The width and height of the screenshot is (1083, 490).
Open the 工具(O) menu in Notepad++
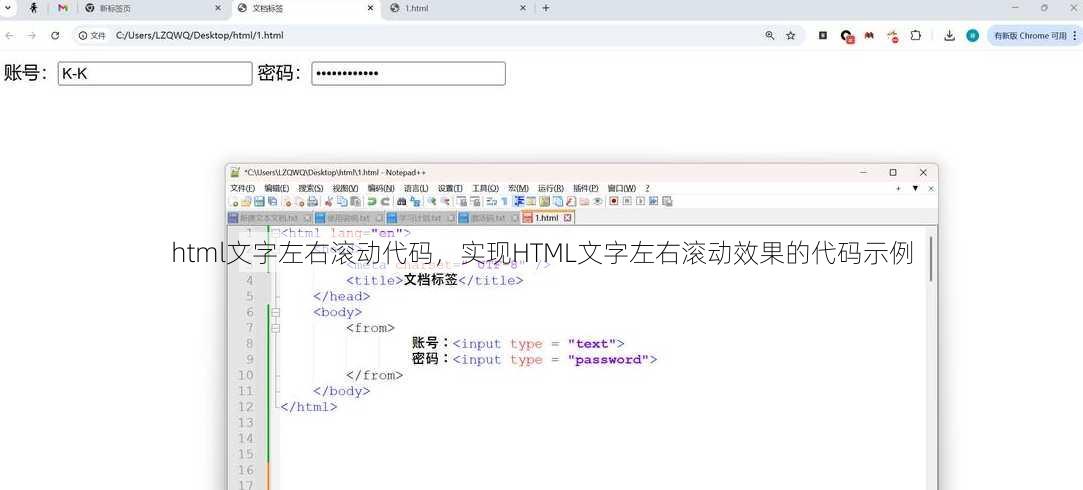point(485,188)
